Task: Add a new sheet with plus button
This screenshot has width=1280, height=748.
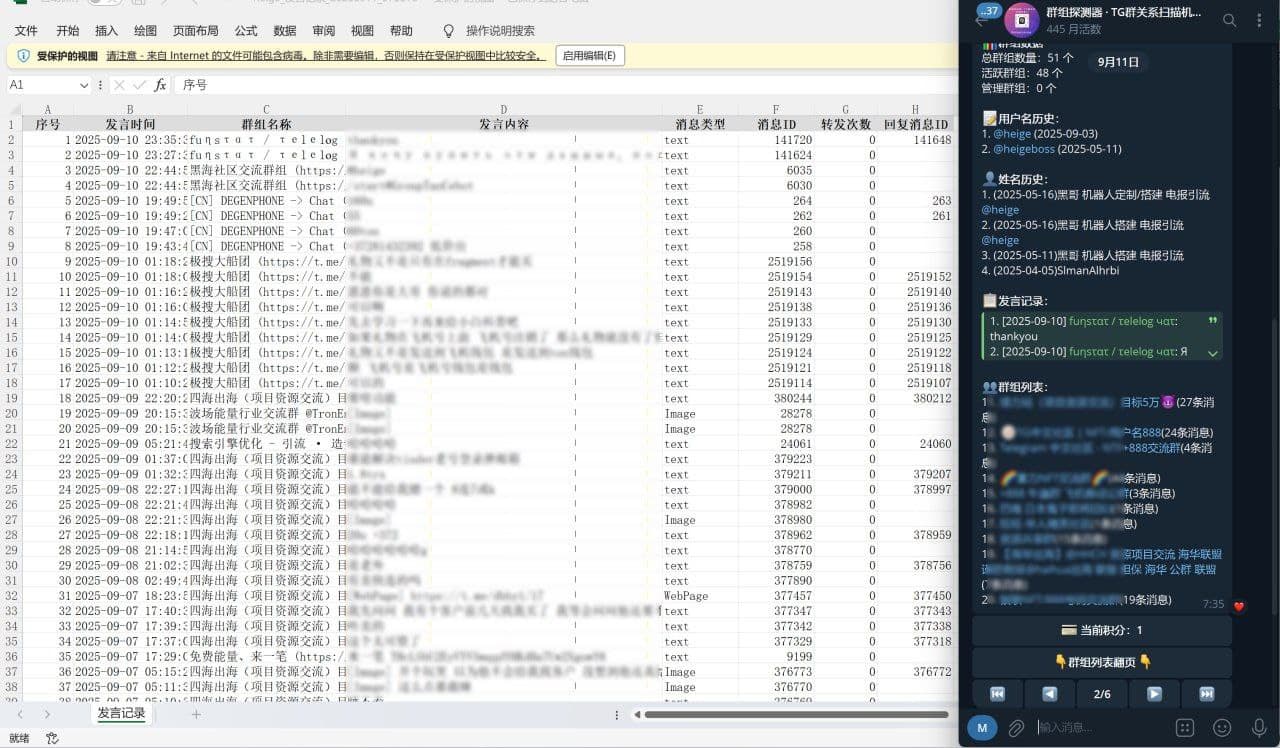Action: point(196,714)
